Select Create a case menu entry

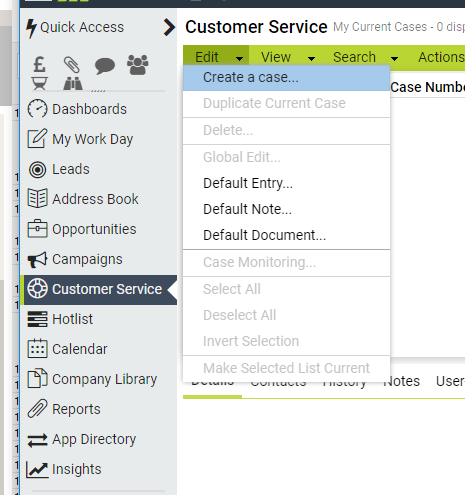pos(286,78)
